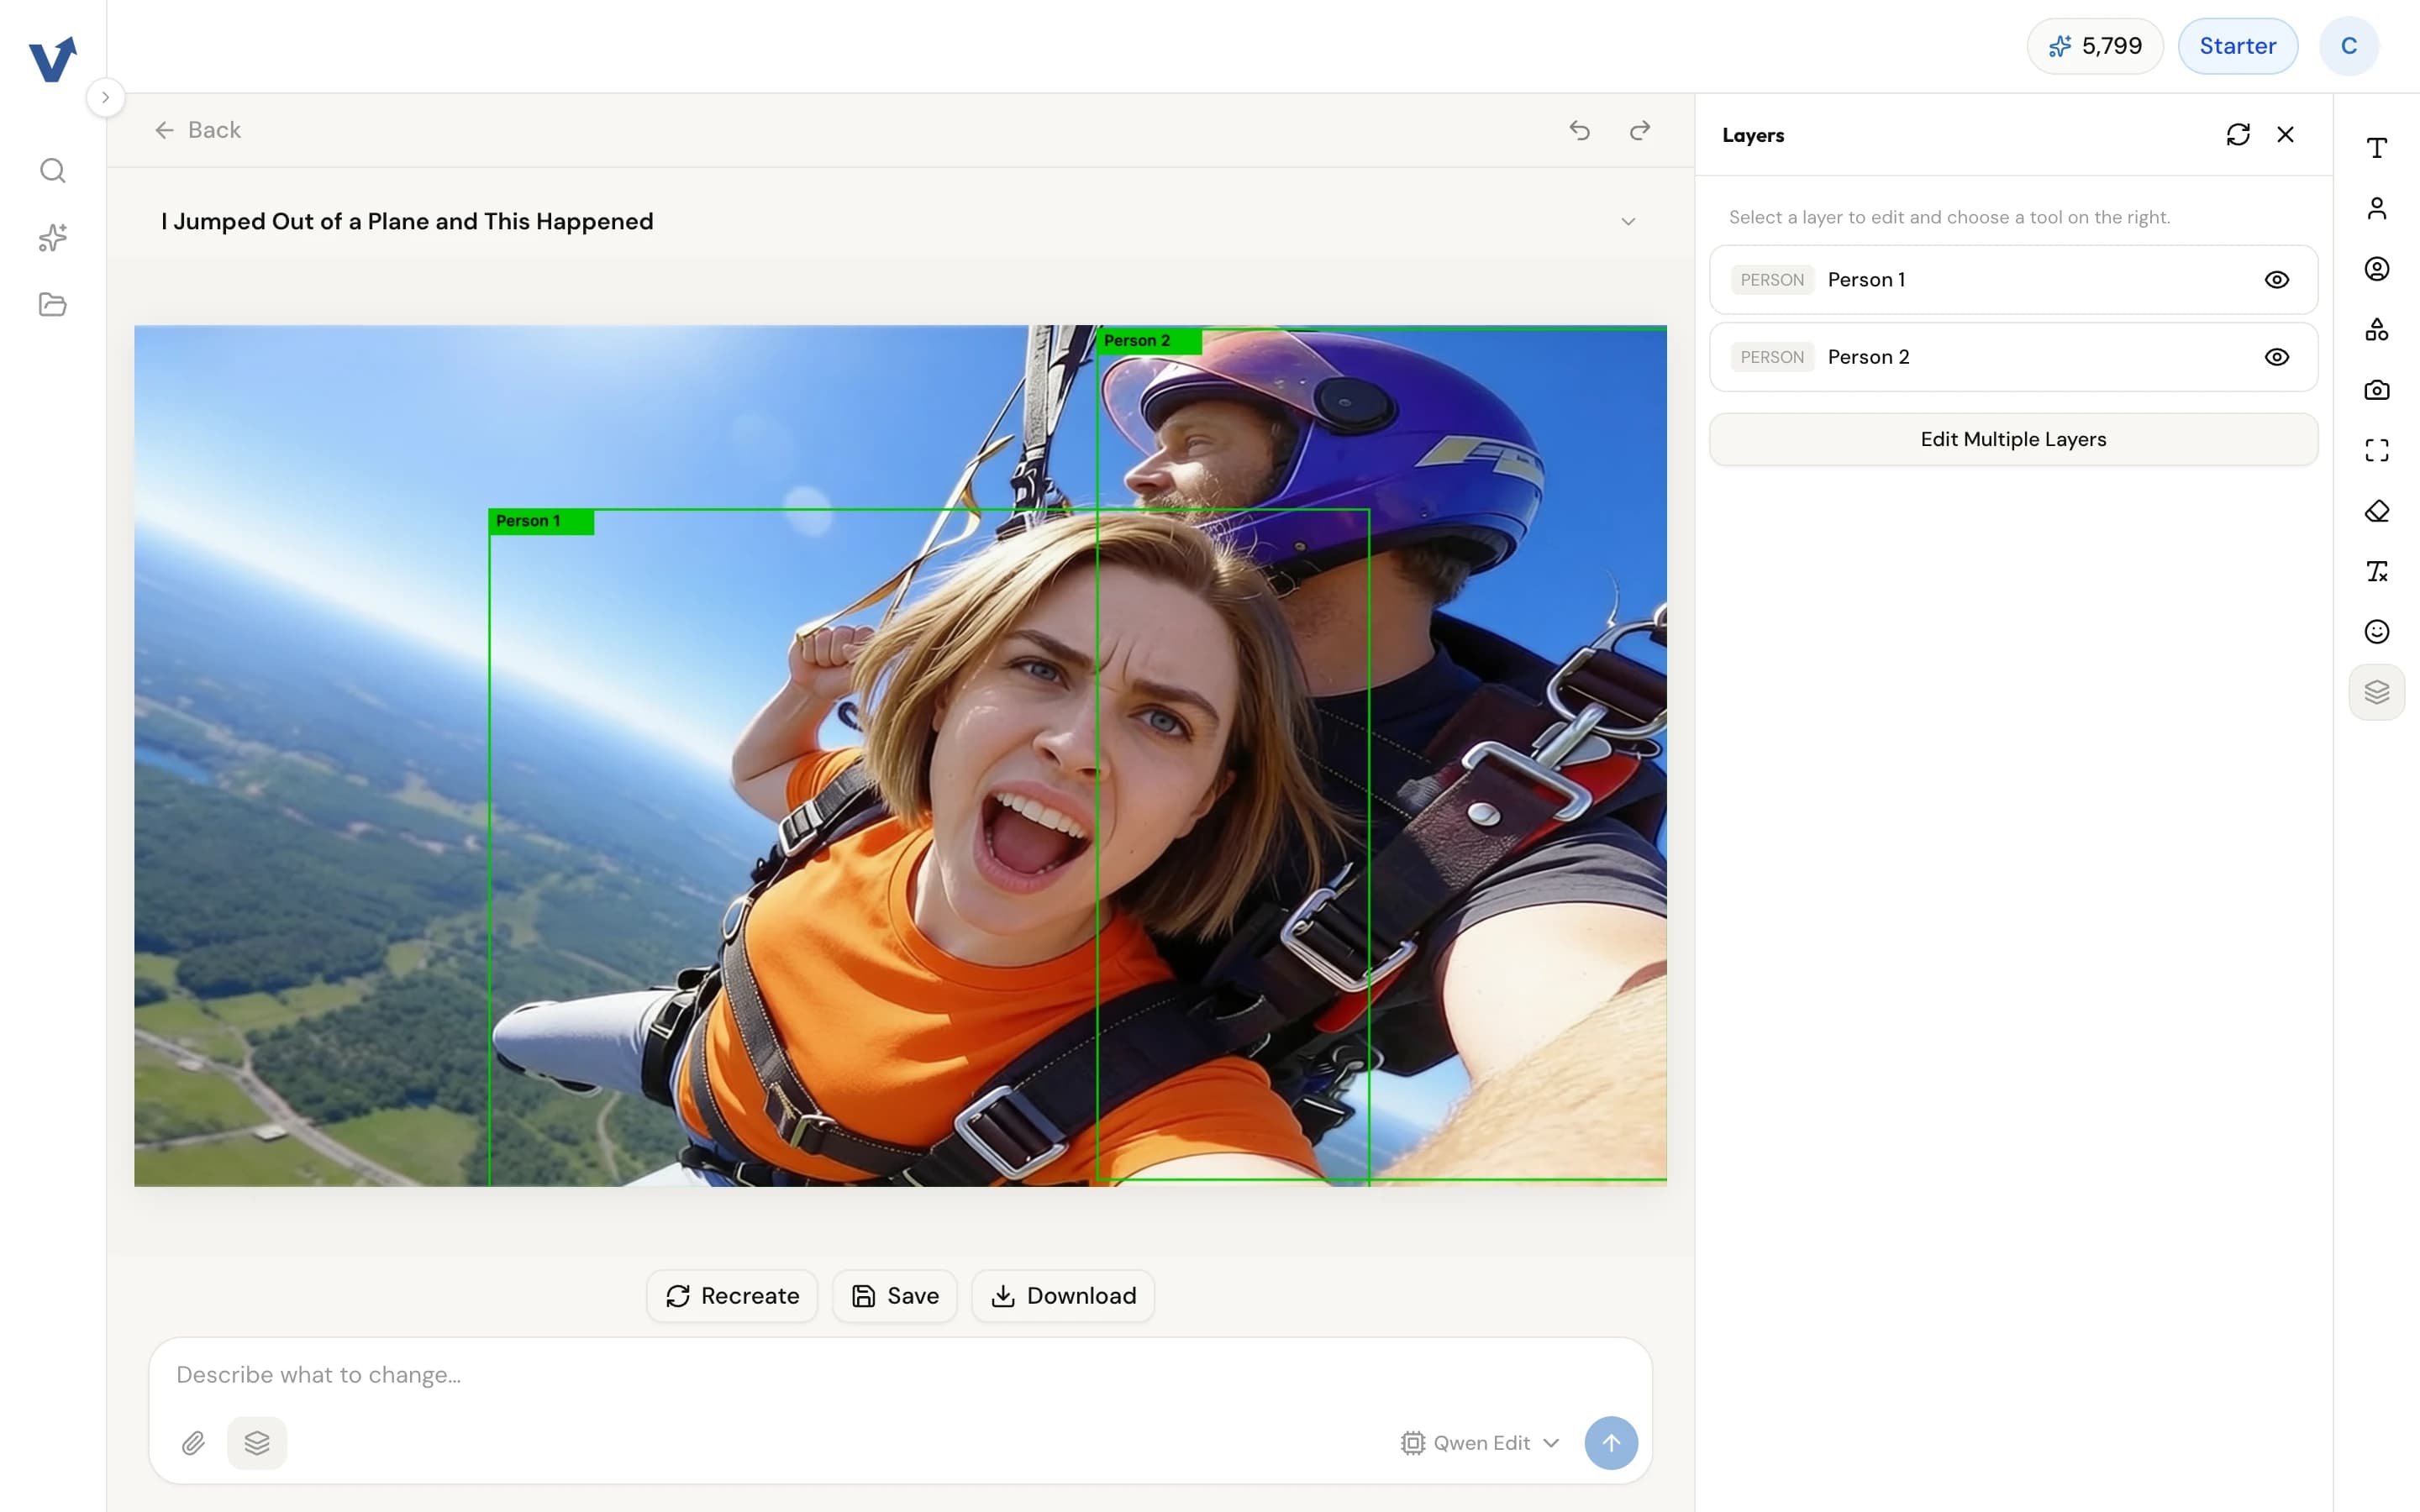This screenshot has width=2420, height=1512.
Task: Select the Person 2 layer row
Action: click(x=2013, y=357)
